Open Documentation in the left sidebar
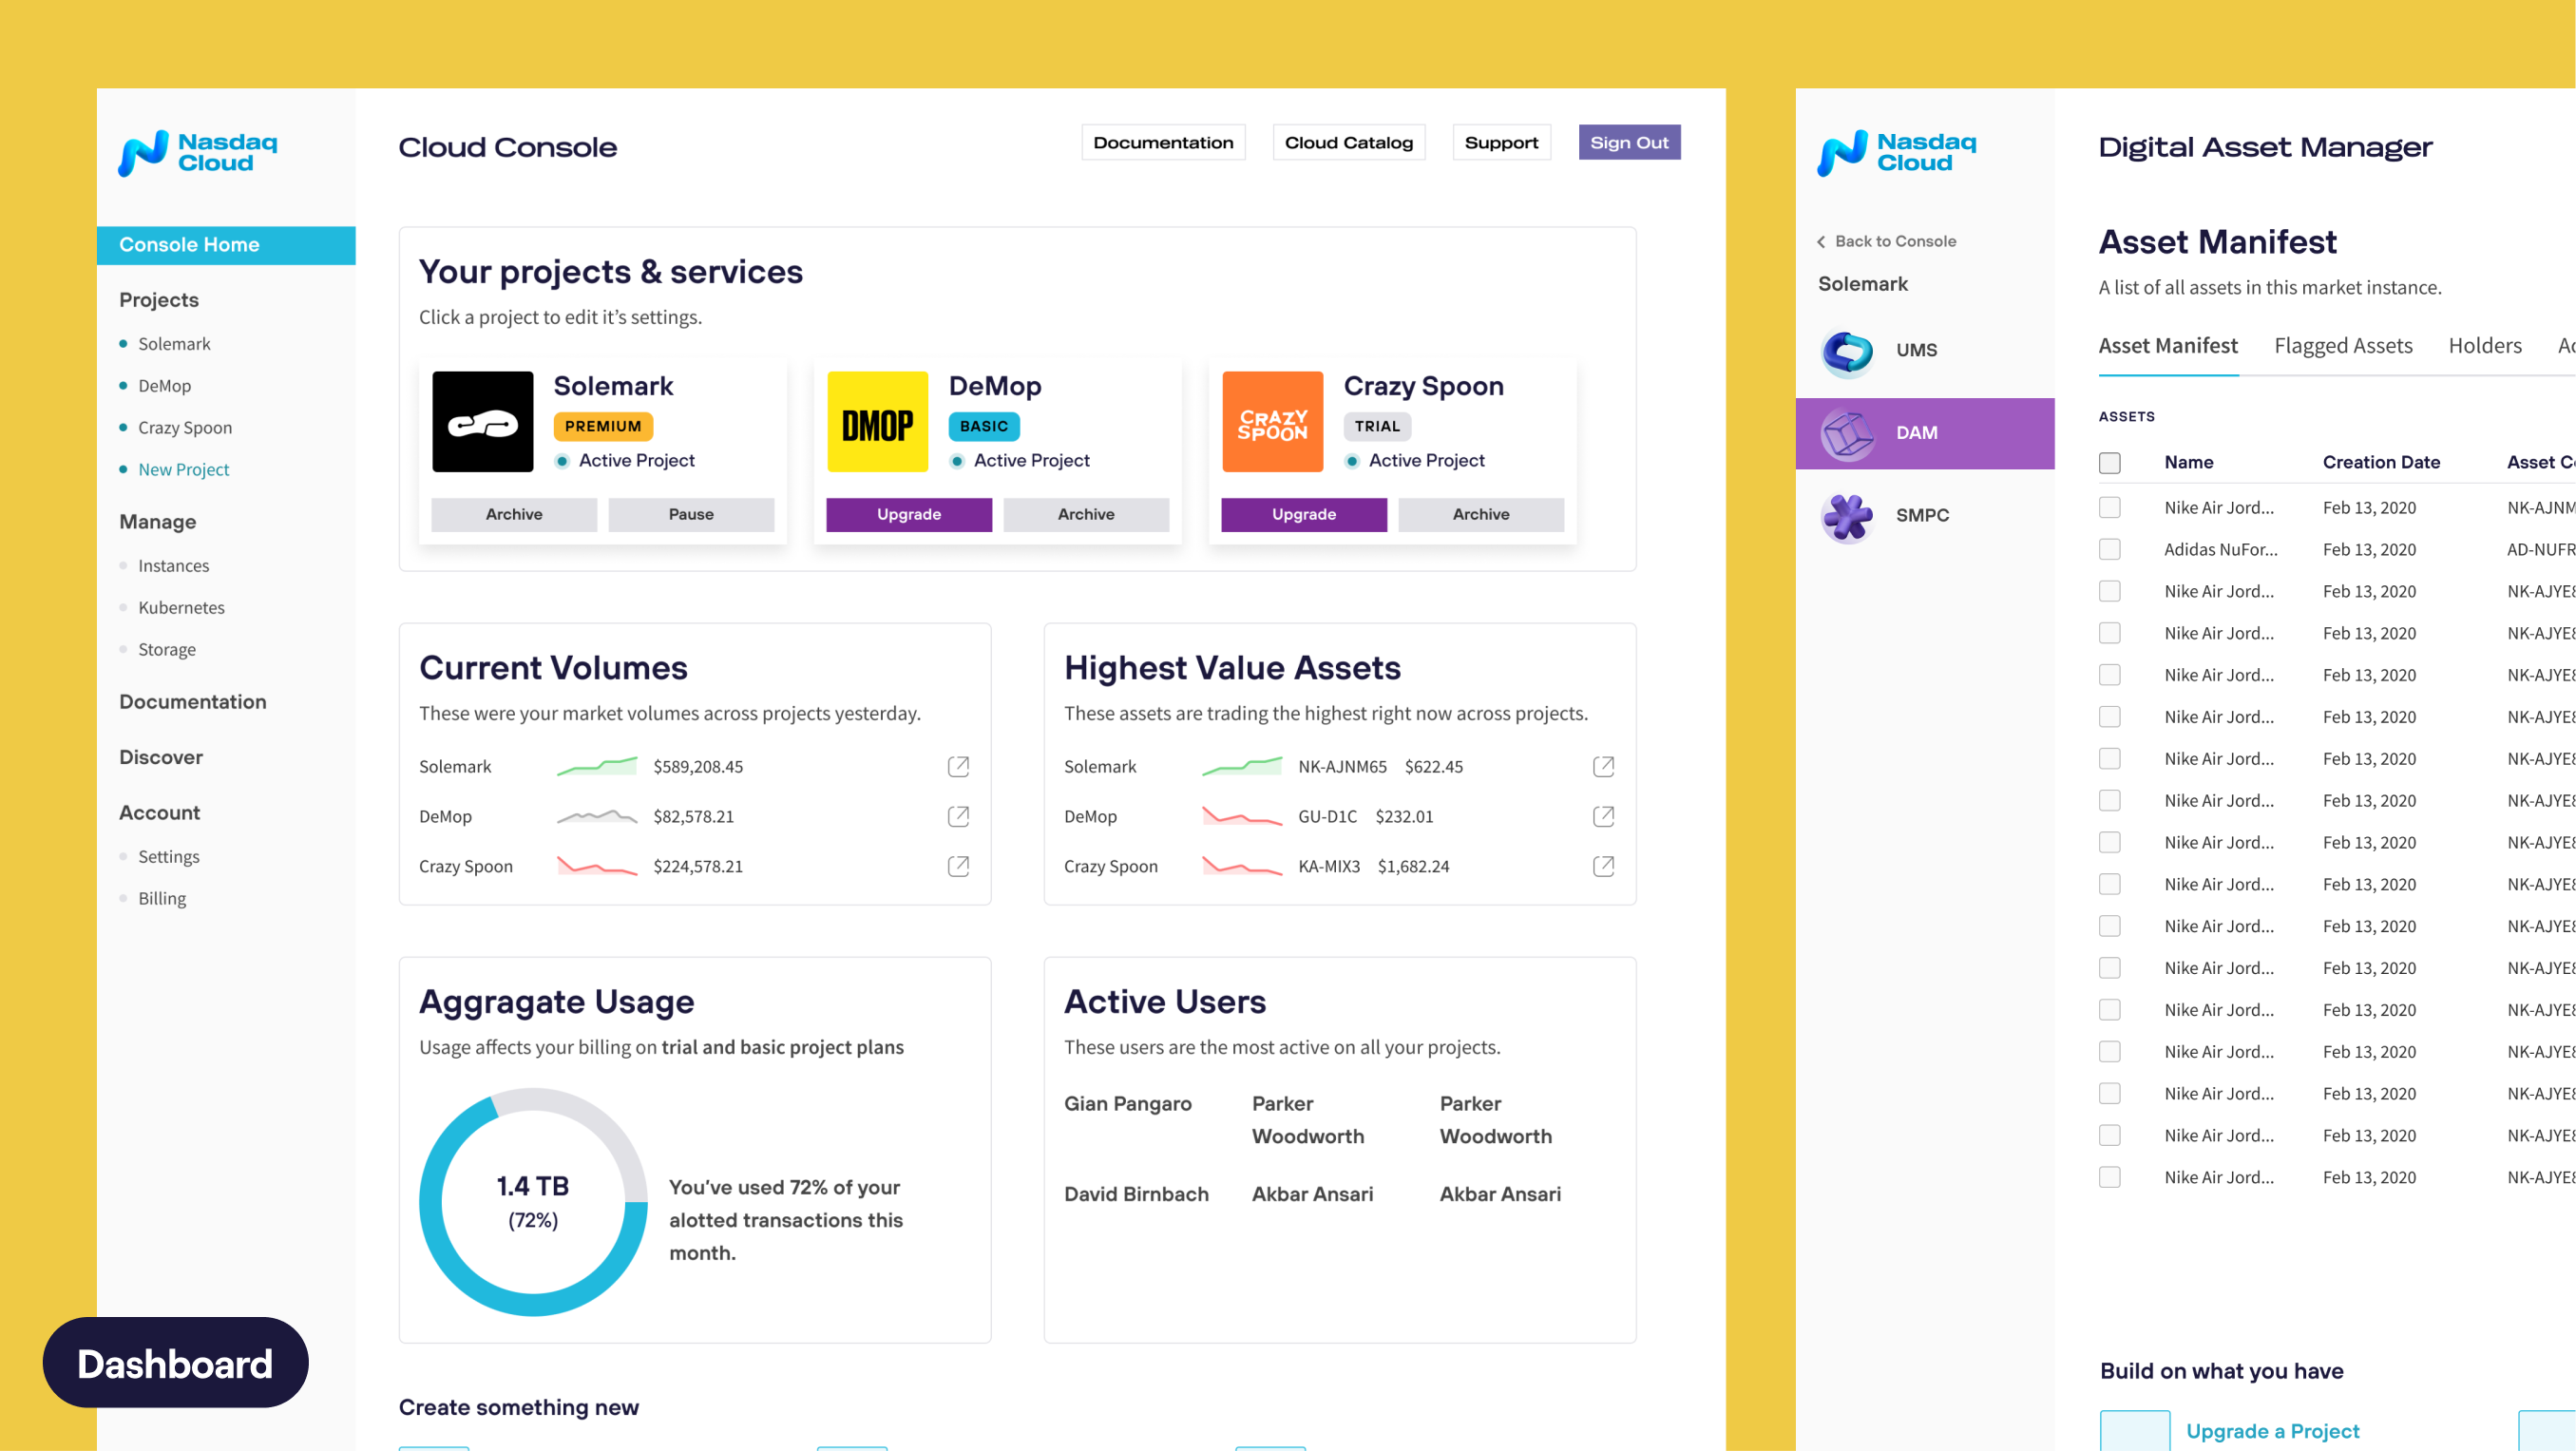This screenshot has width=2576, height=1451. pyautogui.click(x=193, y=702)
